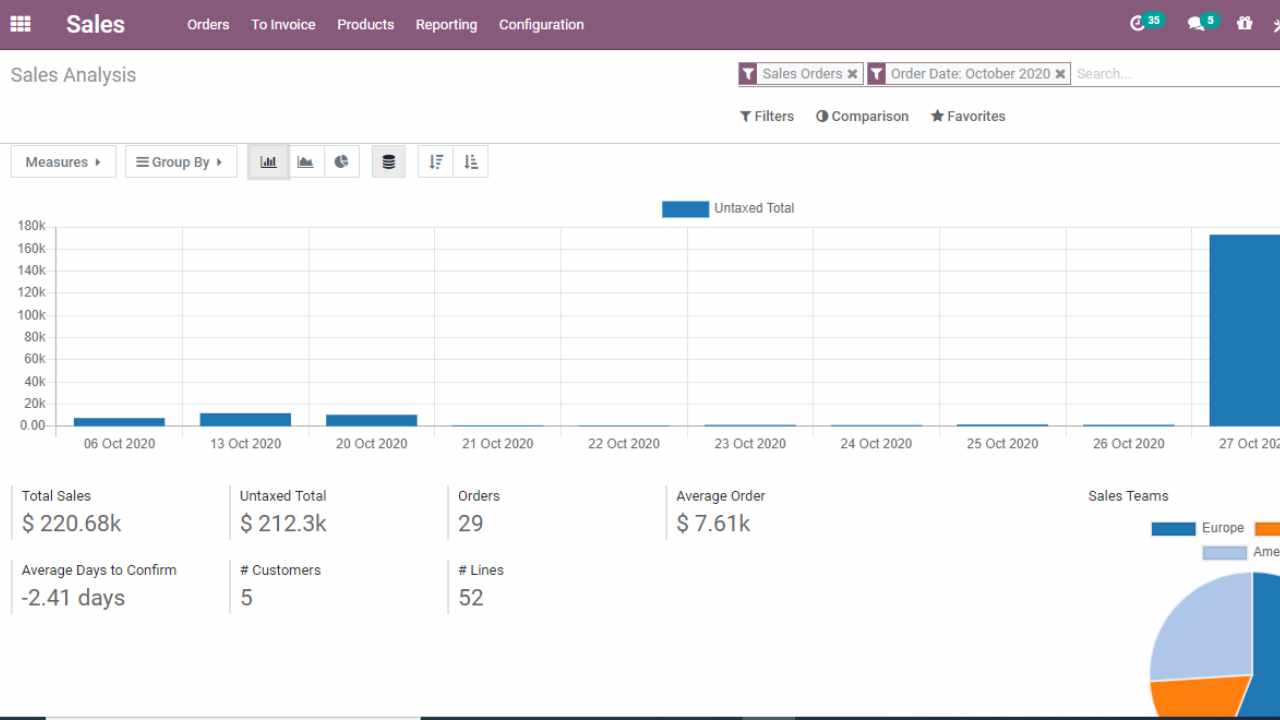1280x720 pixels.
Task: Open the activities clock icon
Action: 1137,24
